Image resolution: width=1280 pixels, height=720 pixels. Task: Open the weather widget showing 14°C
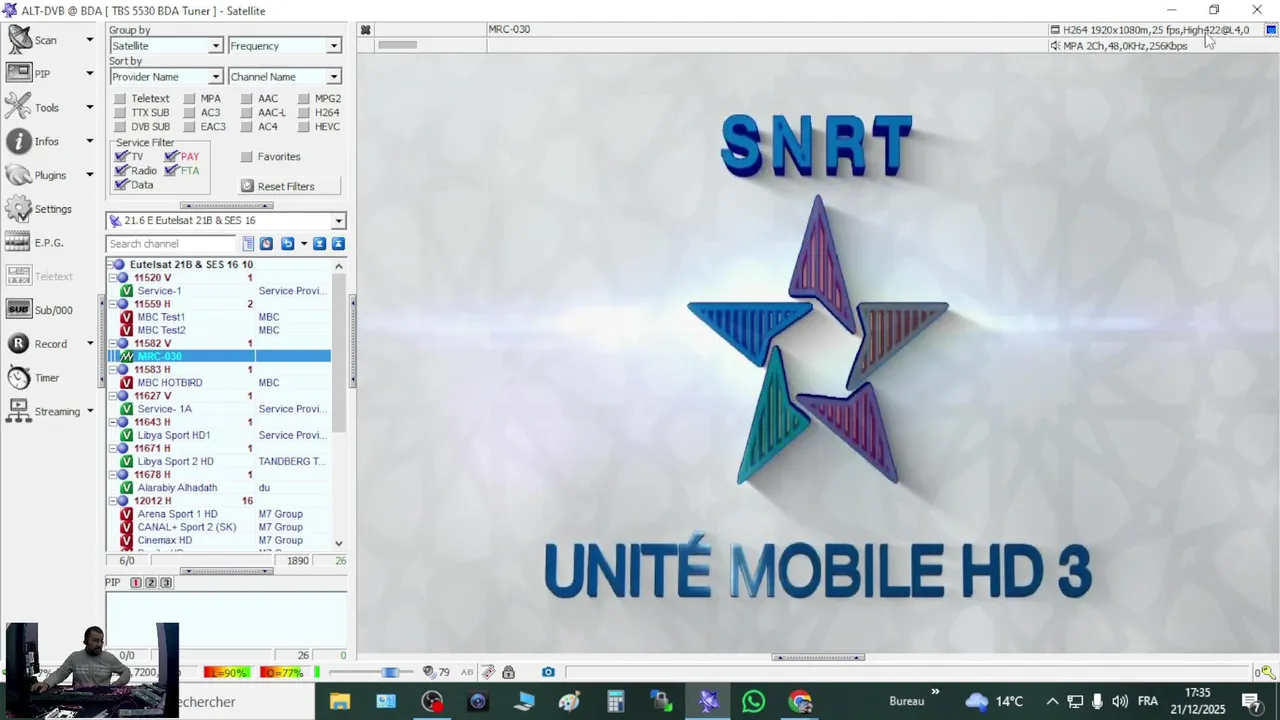pyautogui.click(x=994, y=701)
